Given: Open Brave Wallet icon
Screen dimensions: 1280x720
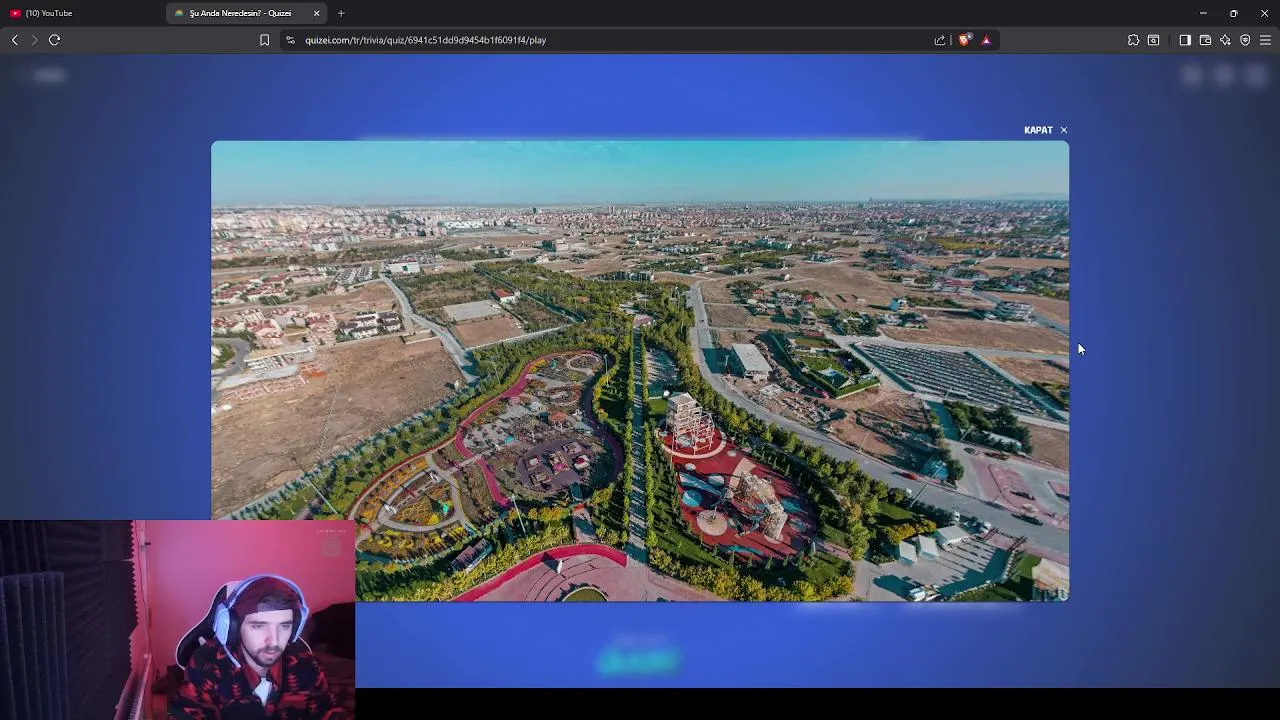Looking at the screenshot, I should pyautogui.click(x=1205, y=40).
